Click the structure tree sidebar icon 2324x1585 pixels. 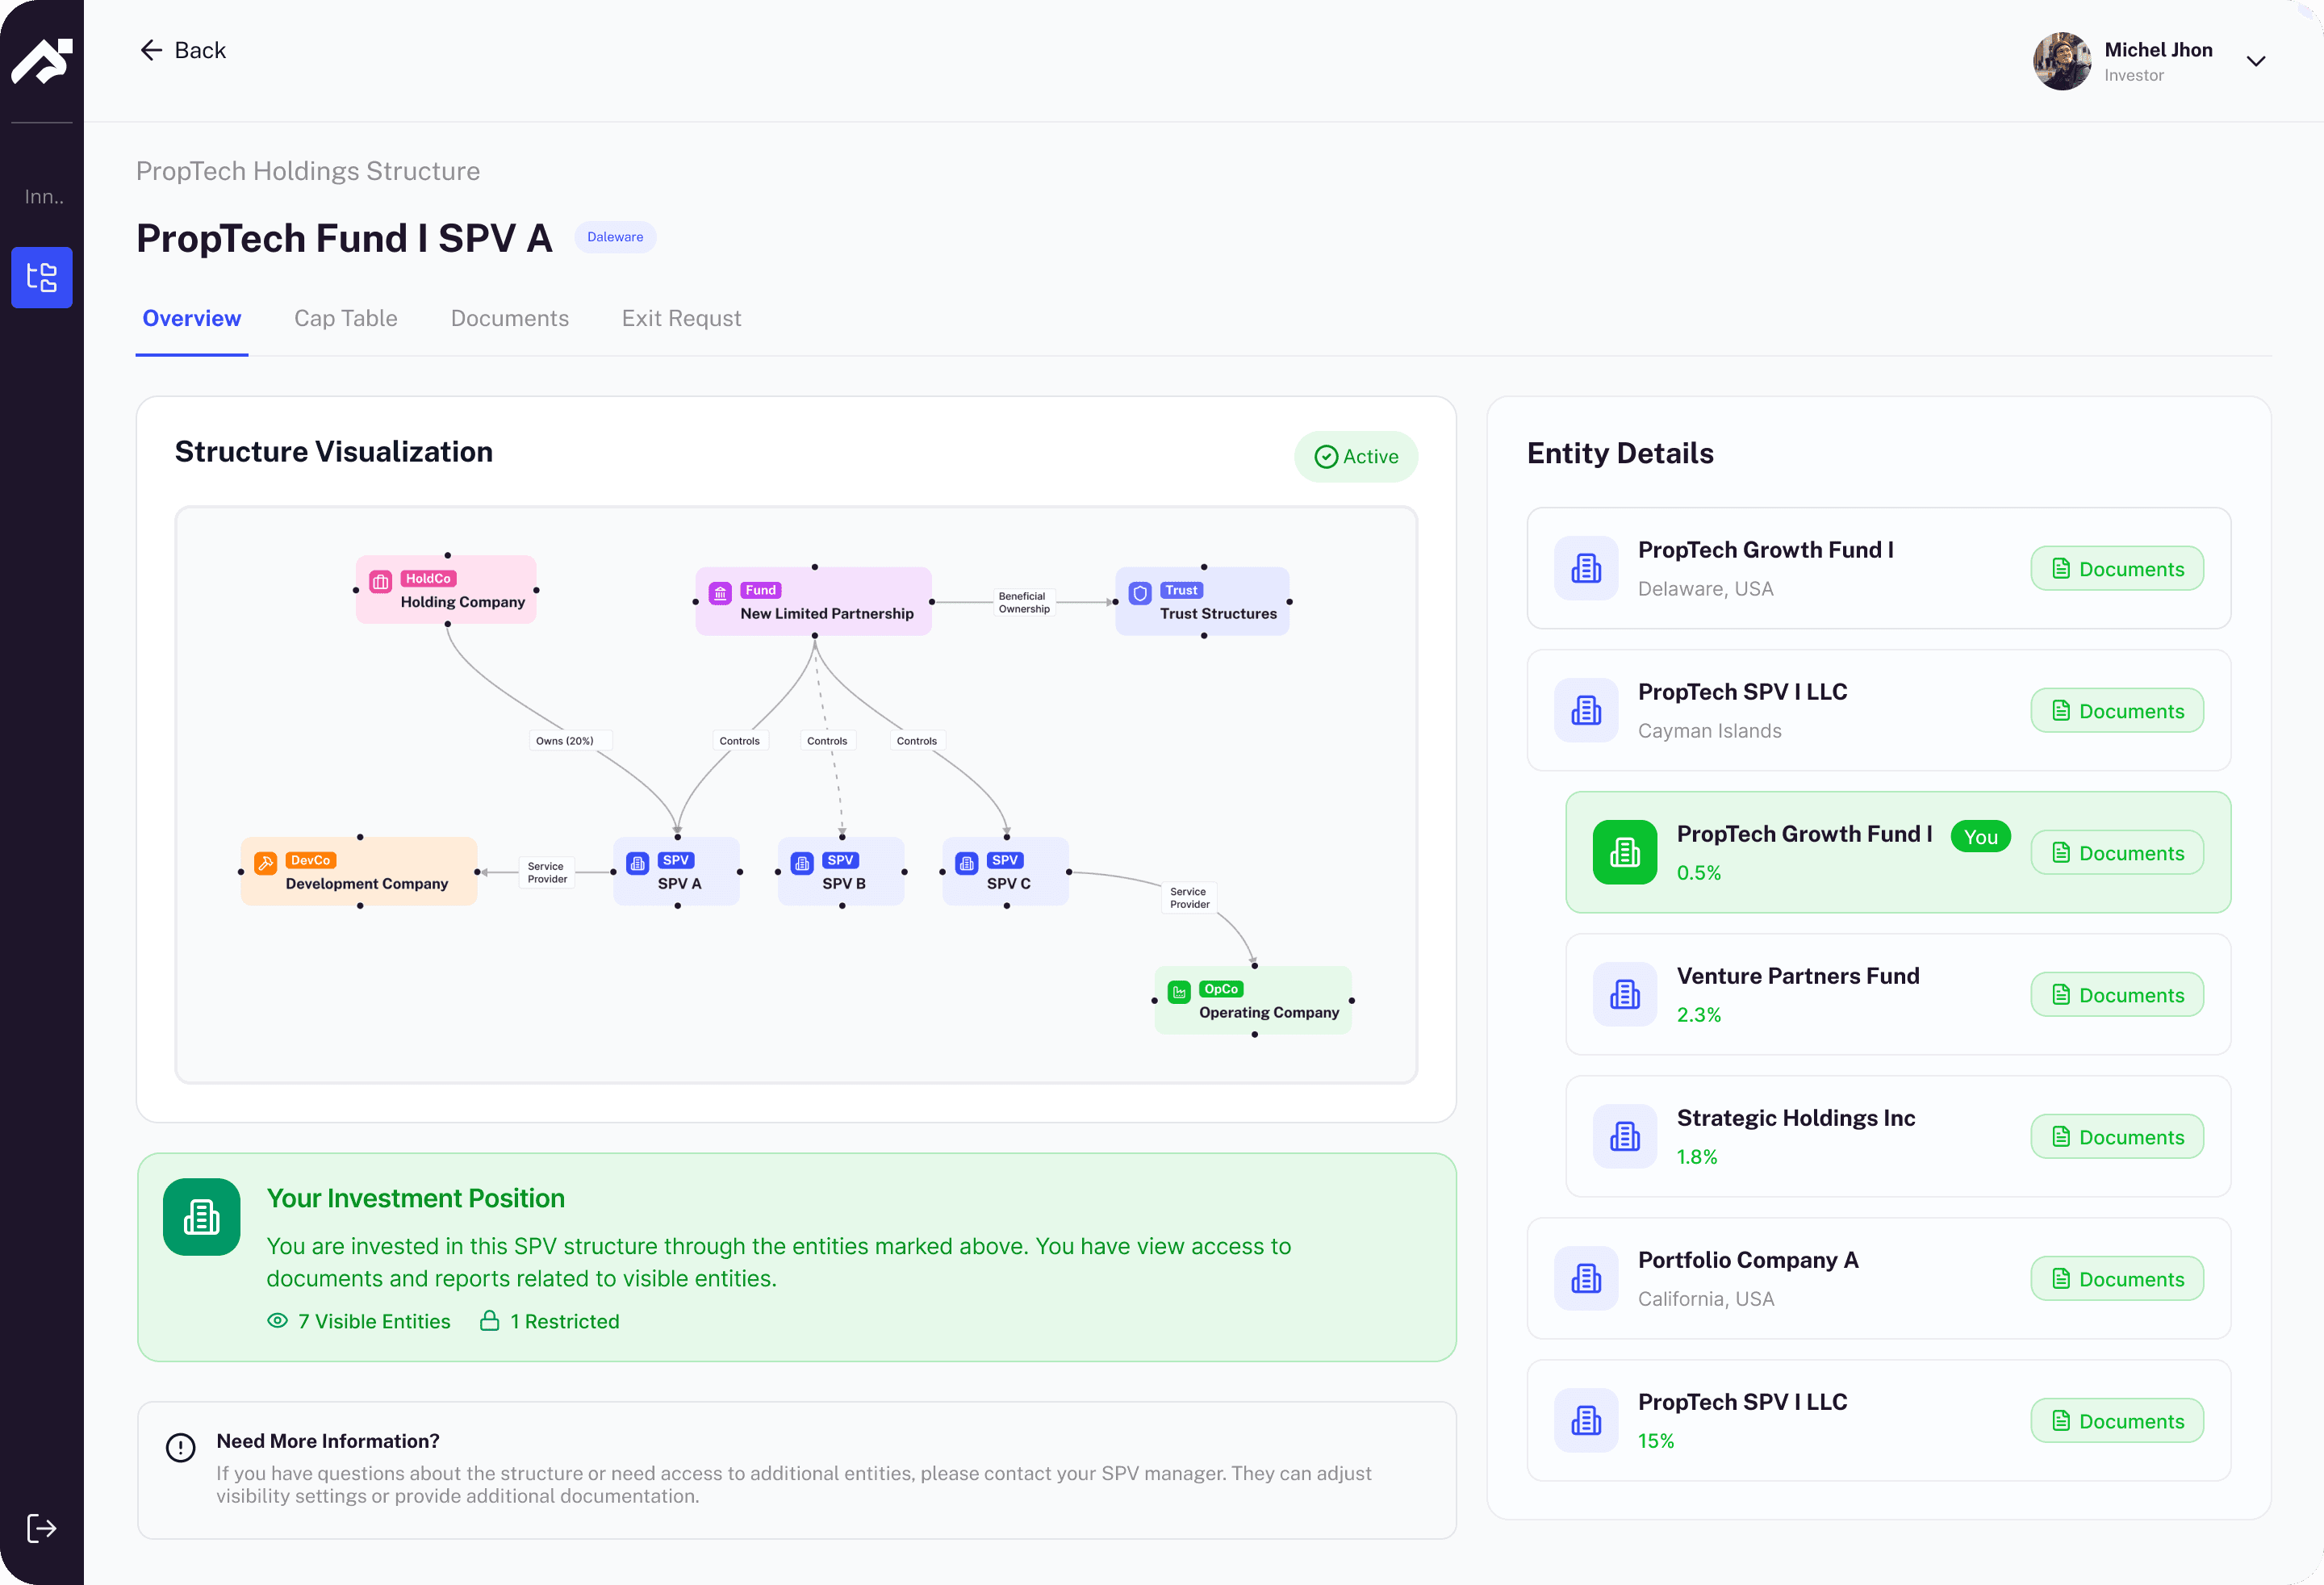coord(41,277)
